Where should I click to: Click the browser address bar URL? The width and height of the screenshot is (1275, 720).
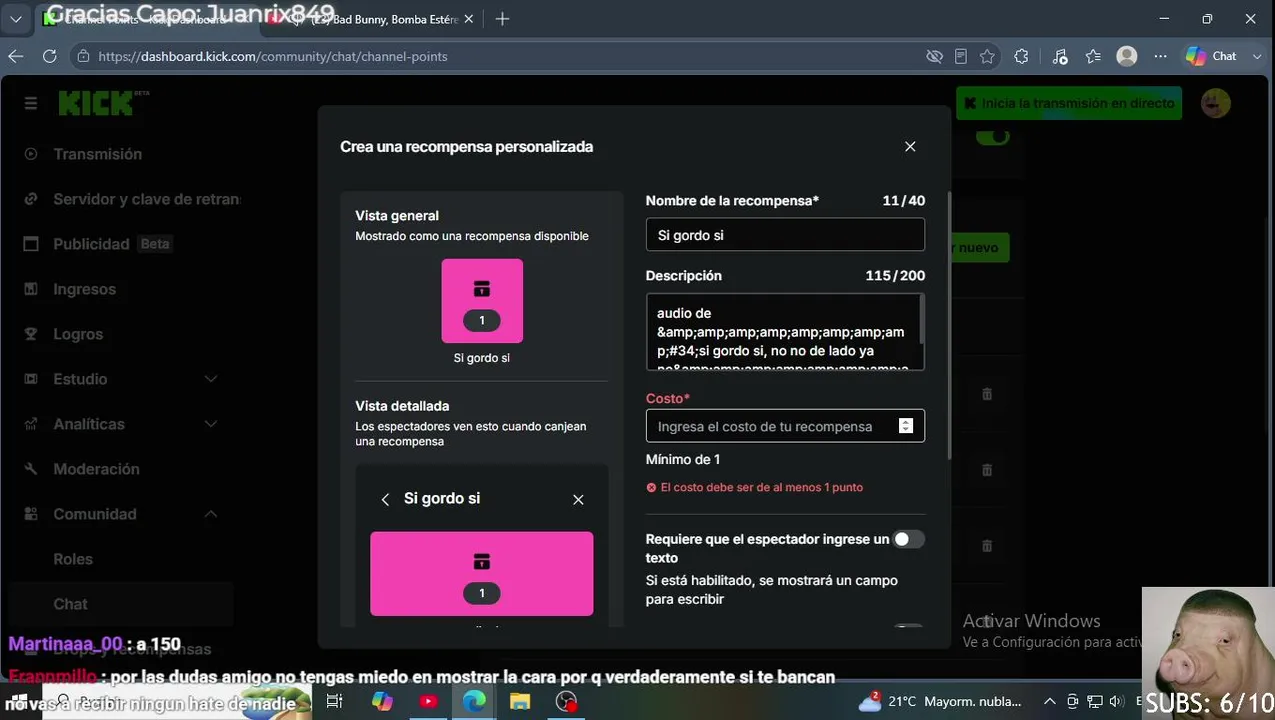(273, 56)
